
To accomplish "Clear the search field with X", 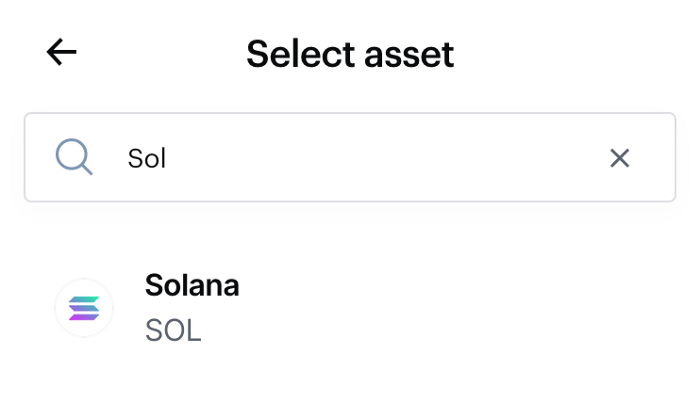I will click(x=620, y=157).
